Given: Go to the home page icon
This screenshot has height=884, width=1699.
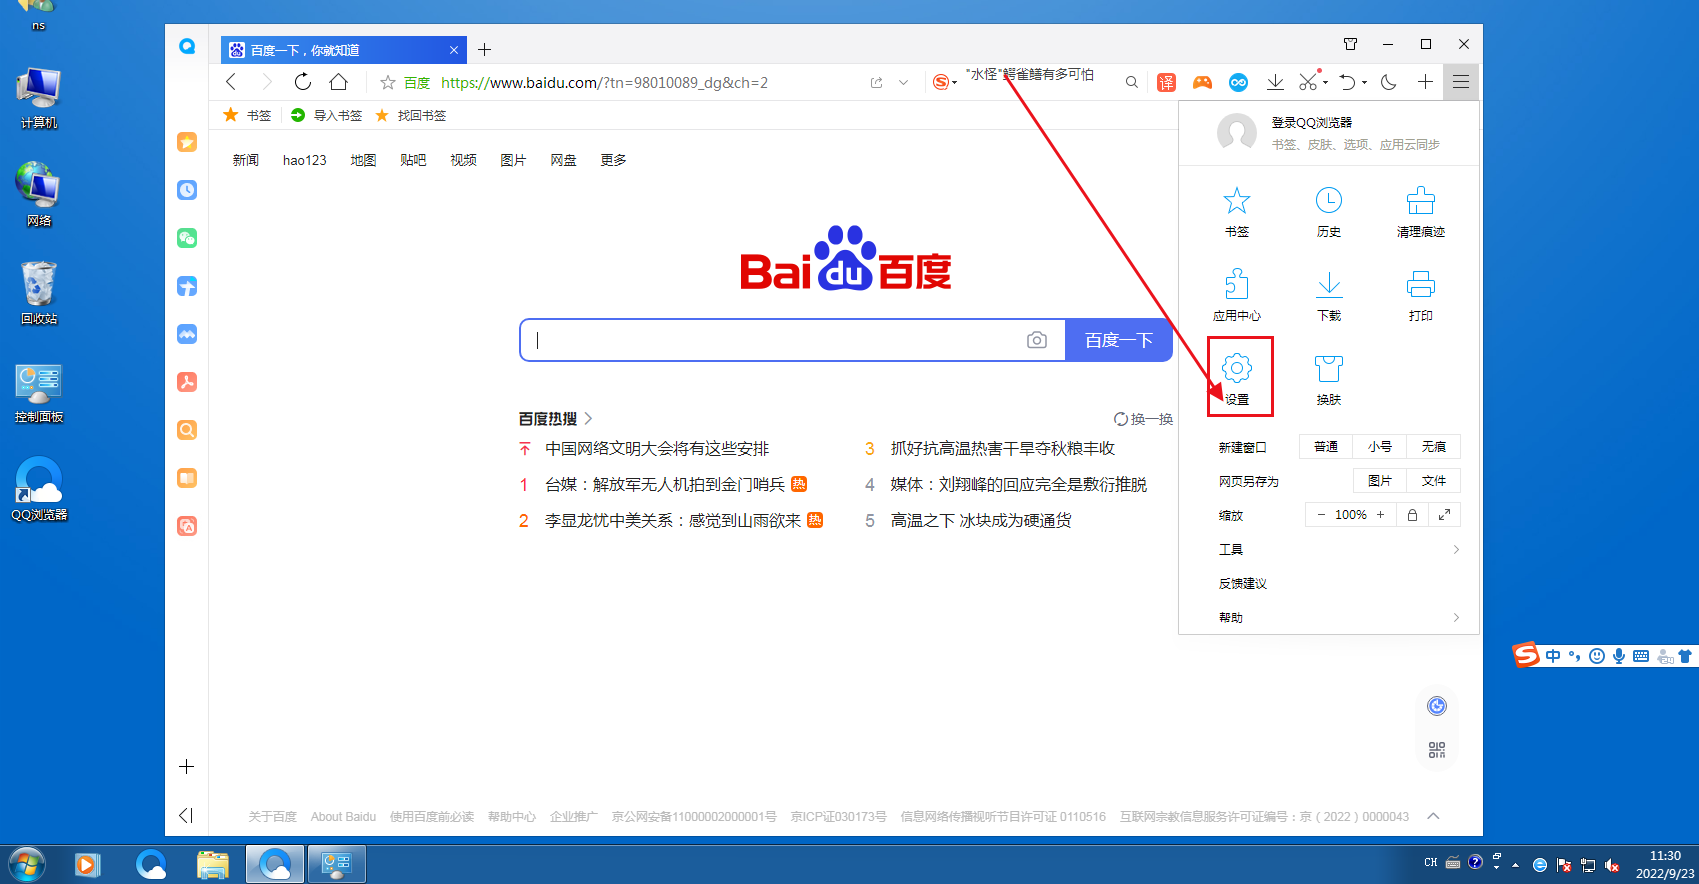Looking at the screenshot, I should coord(339,82).
